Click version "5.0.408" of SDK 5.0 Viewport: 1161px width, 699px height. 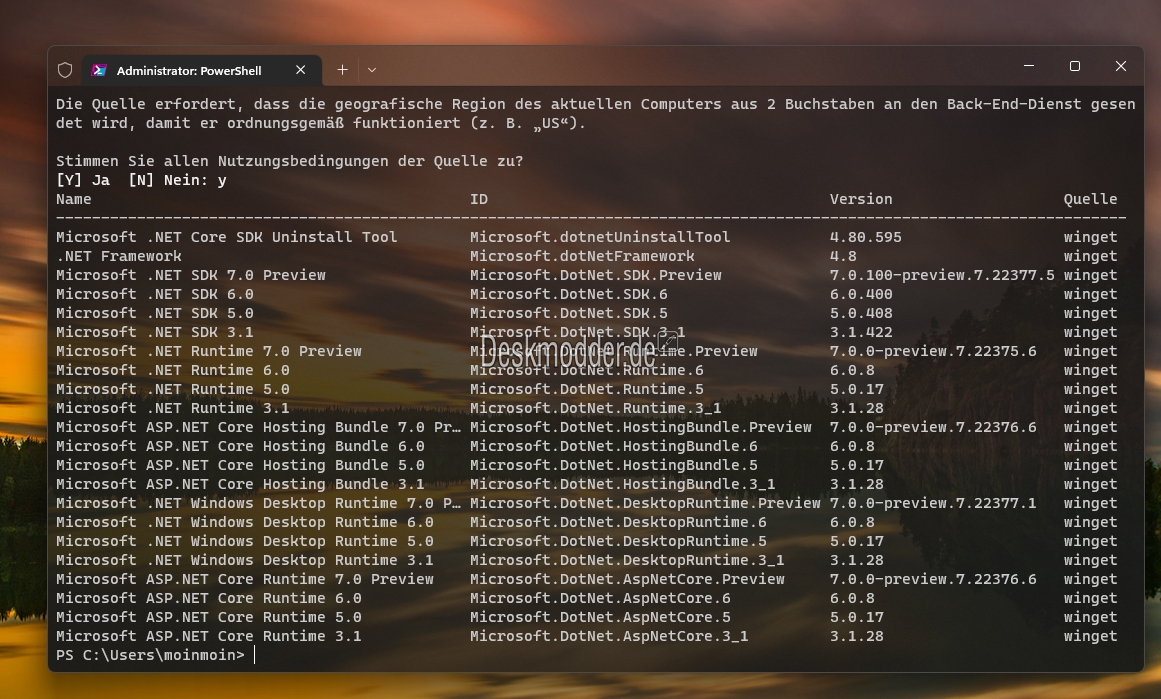pos(861,313)
